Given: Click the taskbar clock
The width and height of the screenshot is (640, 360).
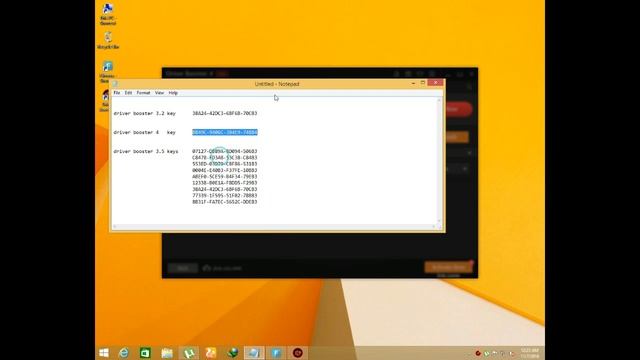Looking at the screenshot, I should (x=529, y=353).
